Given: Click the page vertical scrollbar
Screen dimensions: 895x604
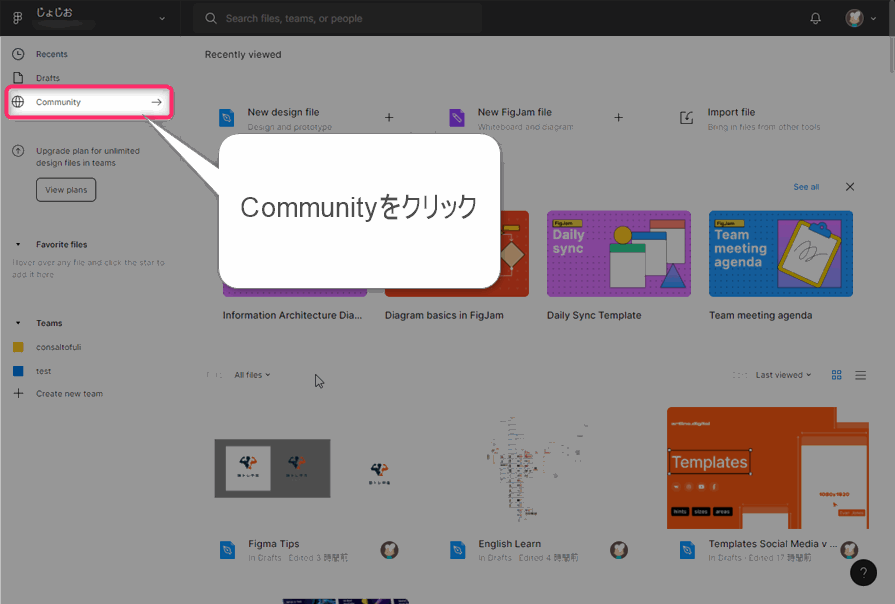Looking at the screenshot, I should (x=892, y=55).
